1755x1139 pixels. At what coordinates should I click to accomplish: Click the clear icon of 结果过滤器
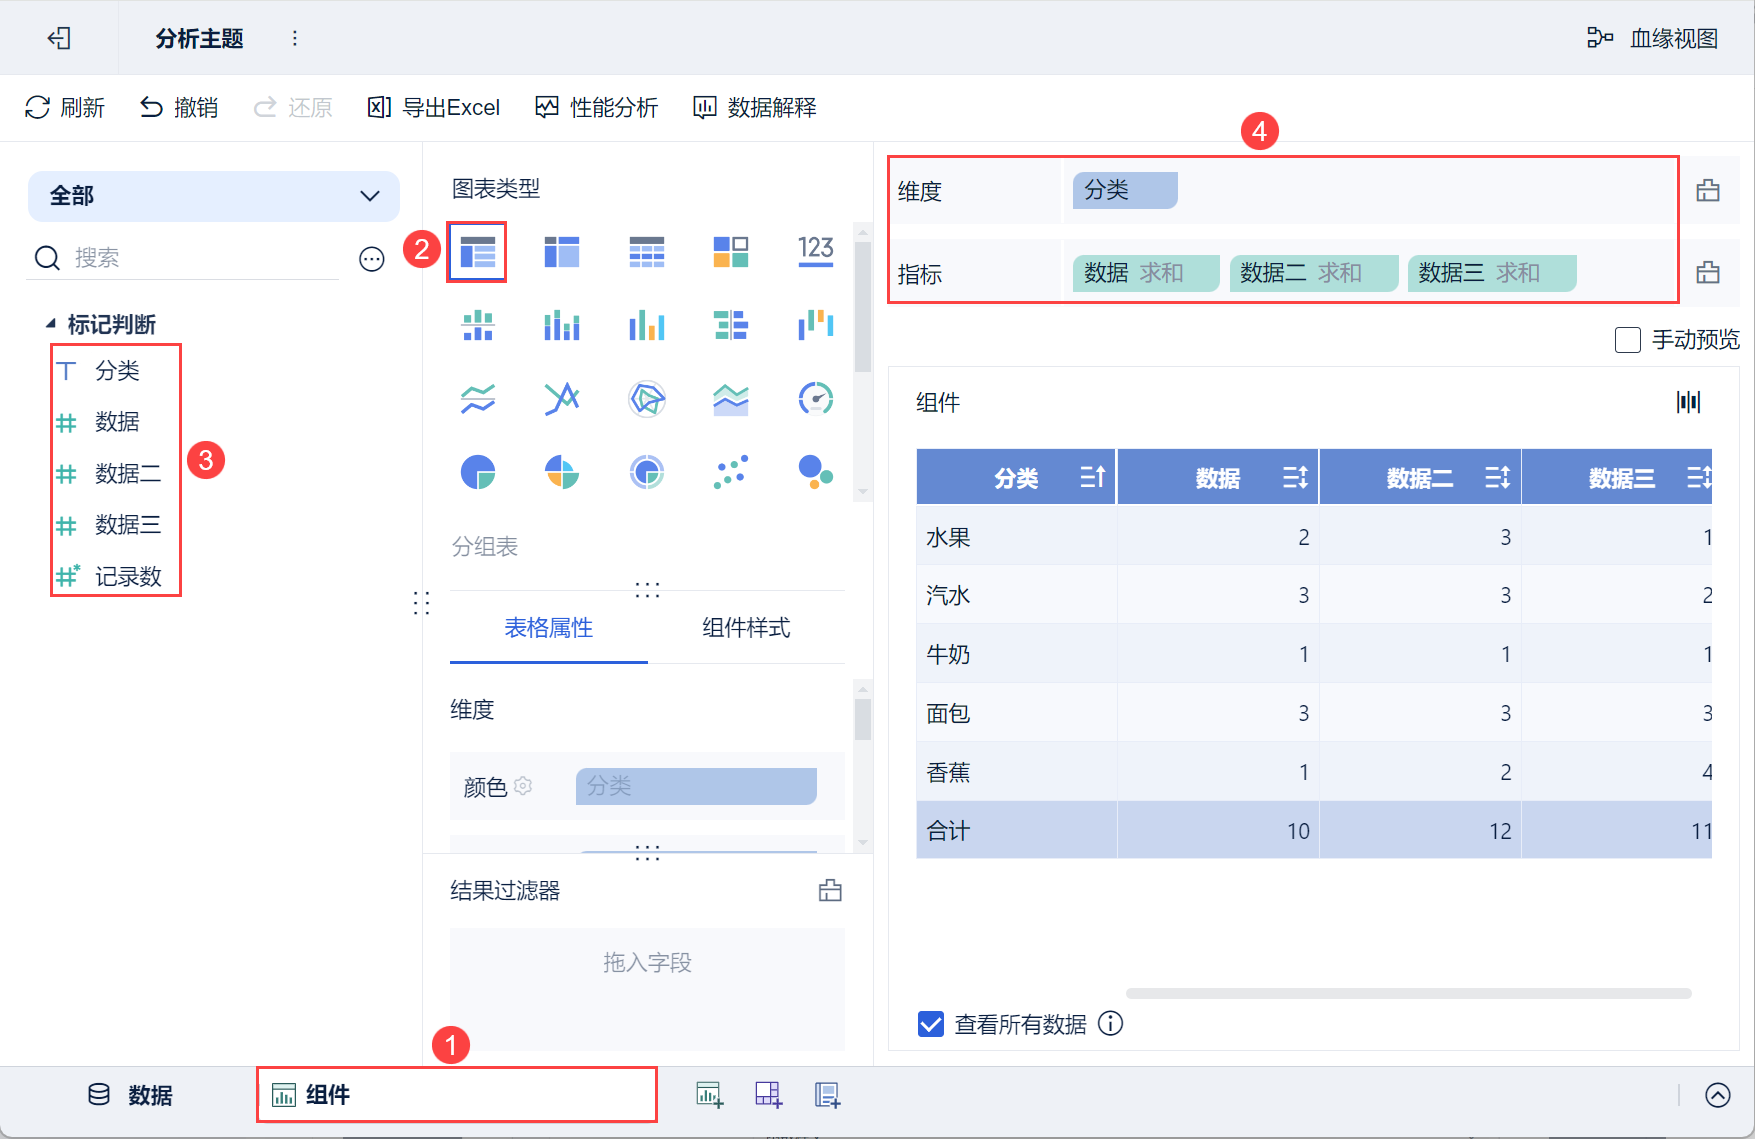pyautogui.click(x=830, y=890)
